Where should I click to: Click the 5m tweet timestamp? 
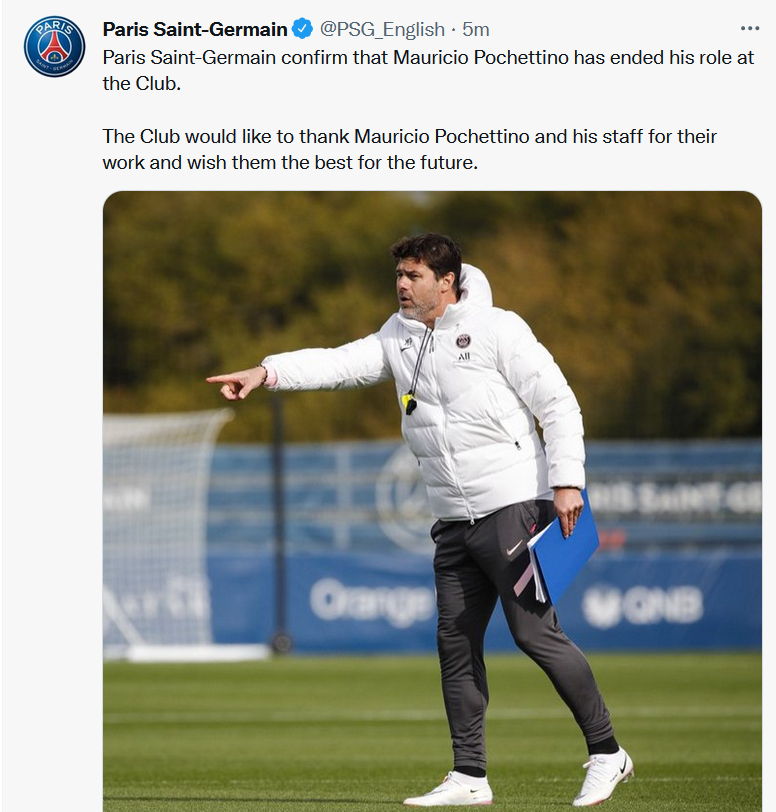(x=476, y=30)
